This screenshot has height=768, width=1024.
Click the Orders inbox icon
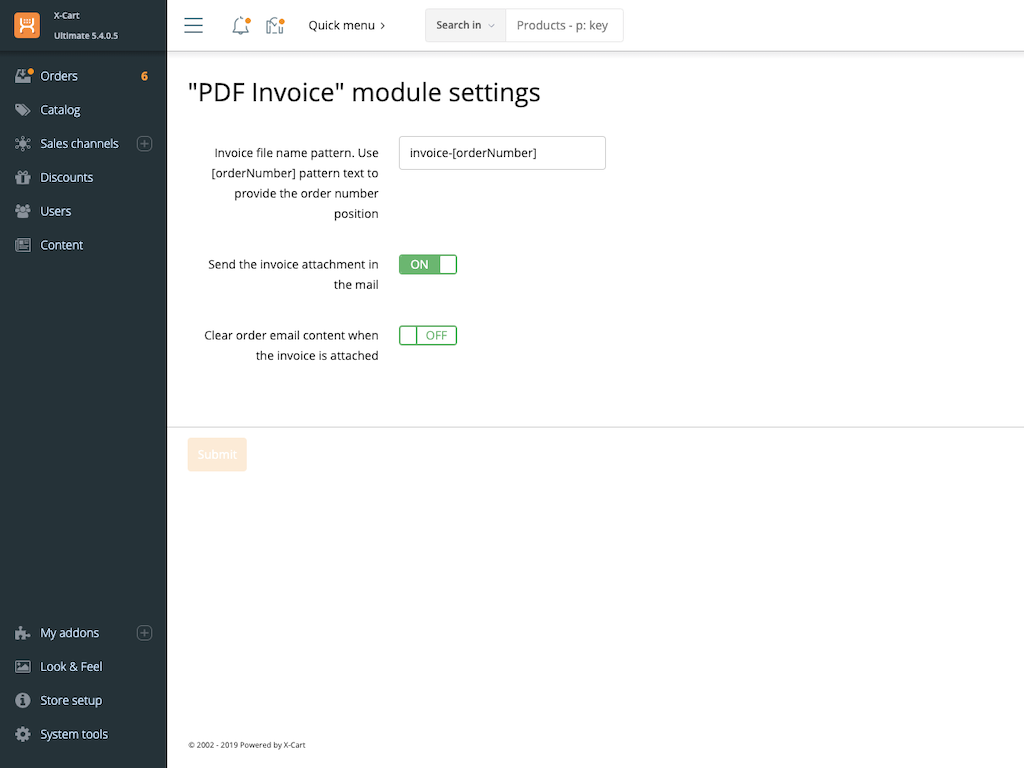[22, 76]
